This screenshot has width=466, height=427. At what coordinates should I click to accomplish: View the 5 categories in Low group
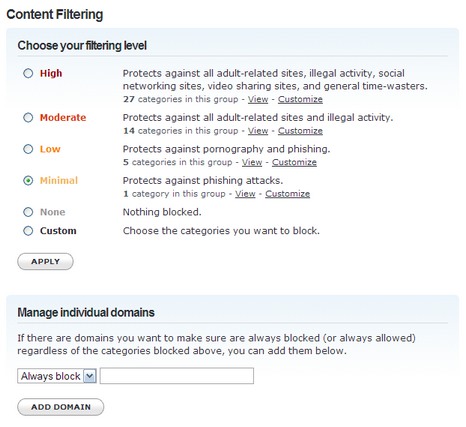click(252, 162)
